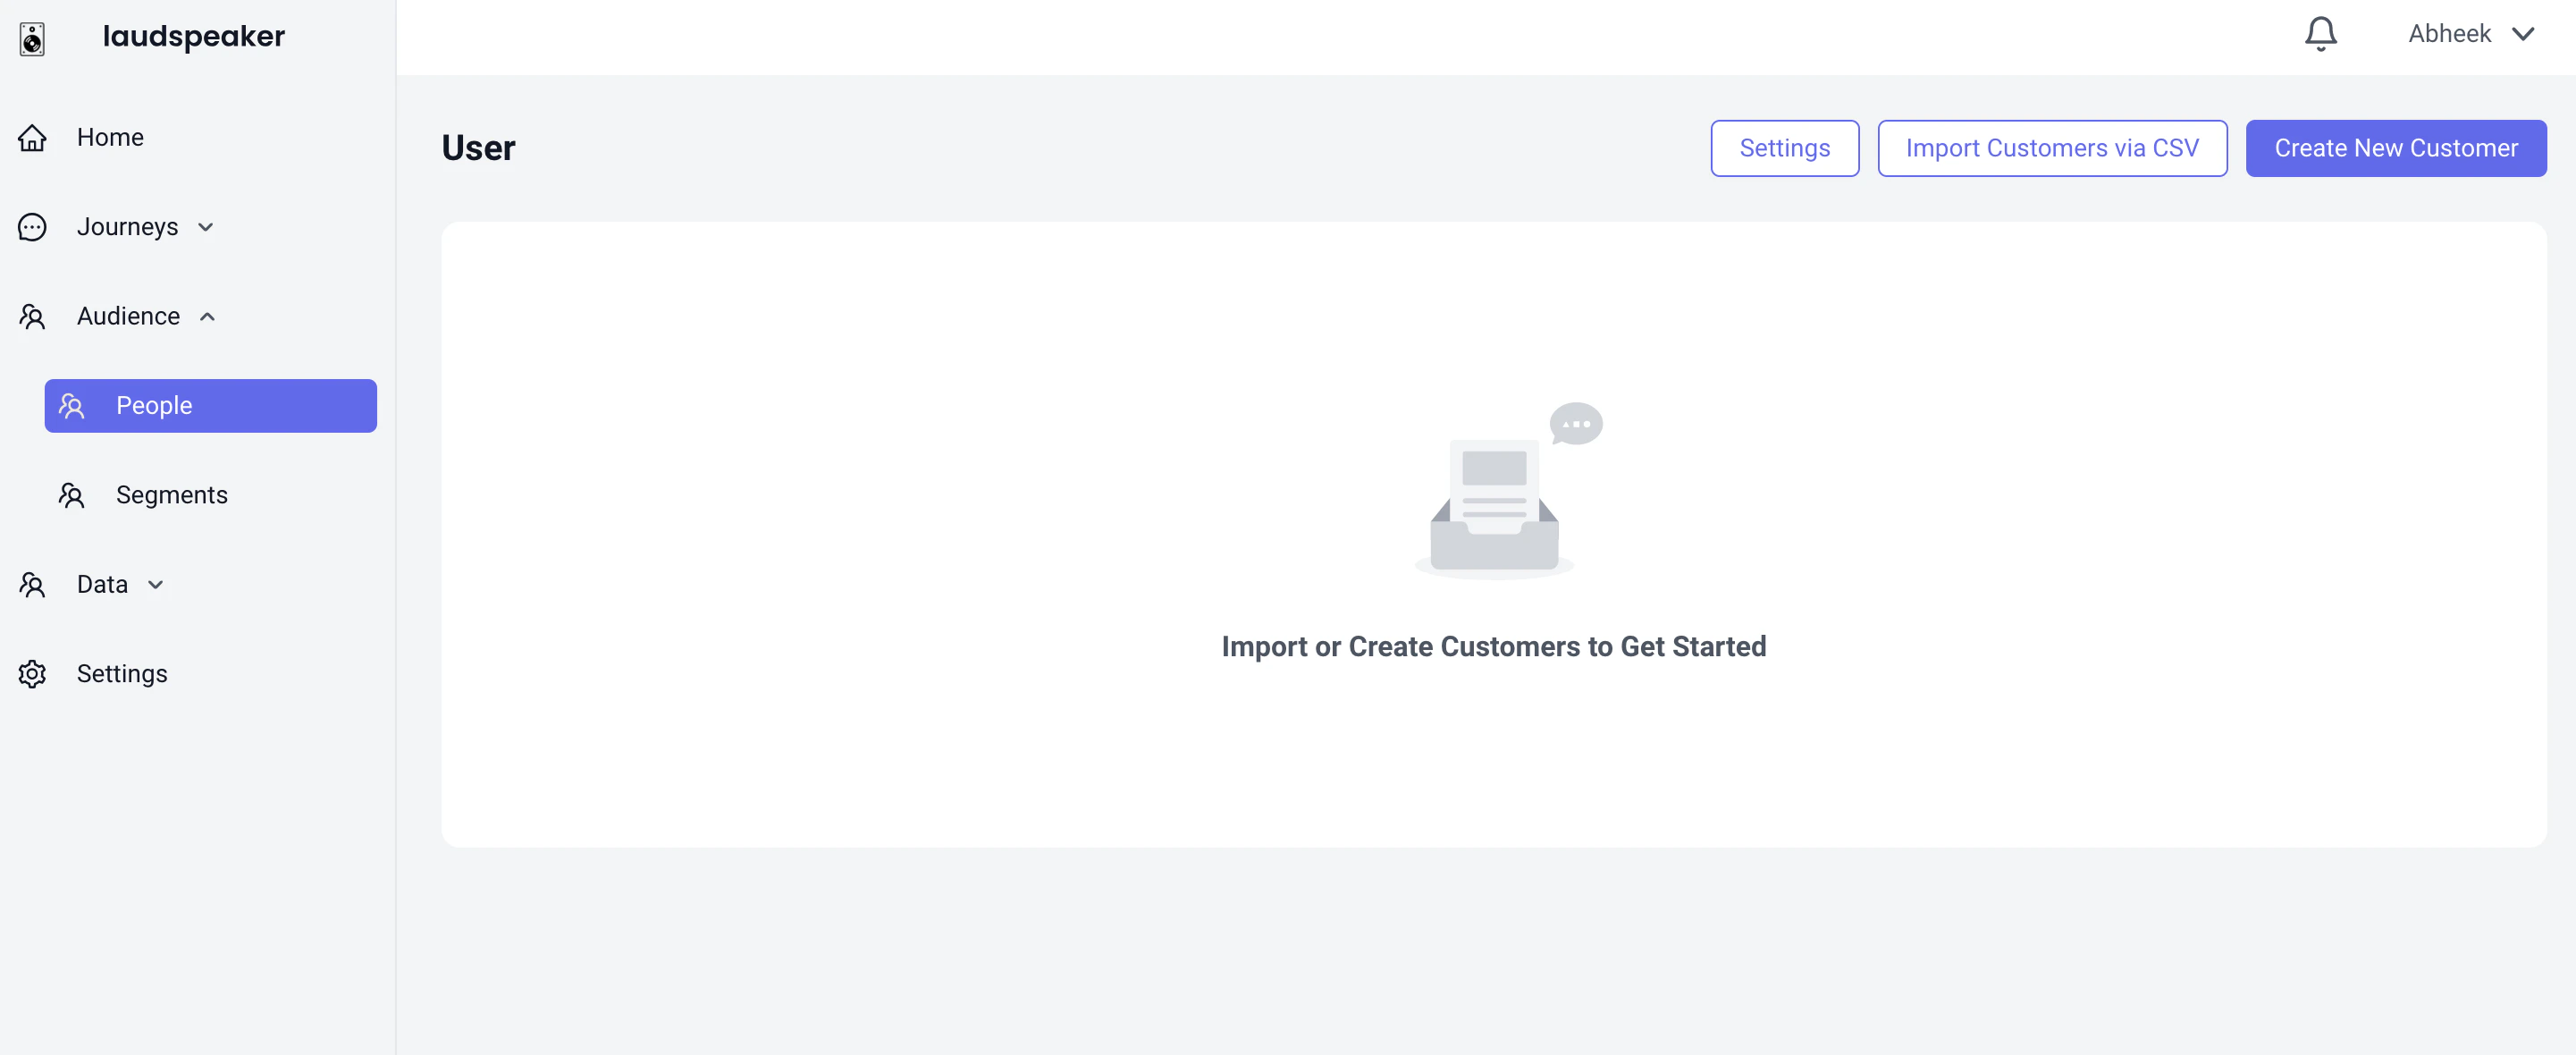Collapse the Audience submenu chevron

(x=207, y=317)
